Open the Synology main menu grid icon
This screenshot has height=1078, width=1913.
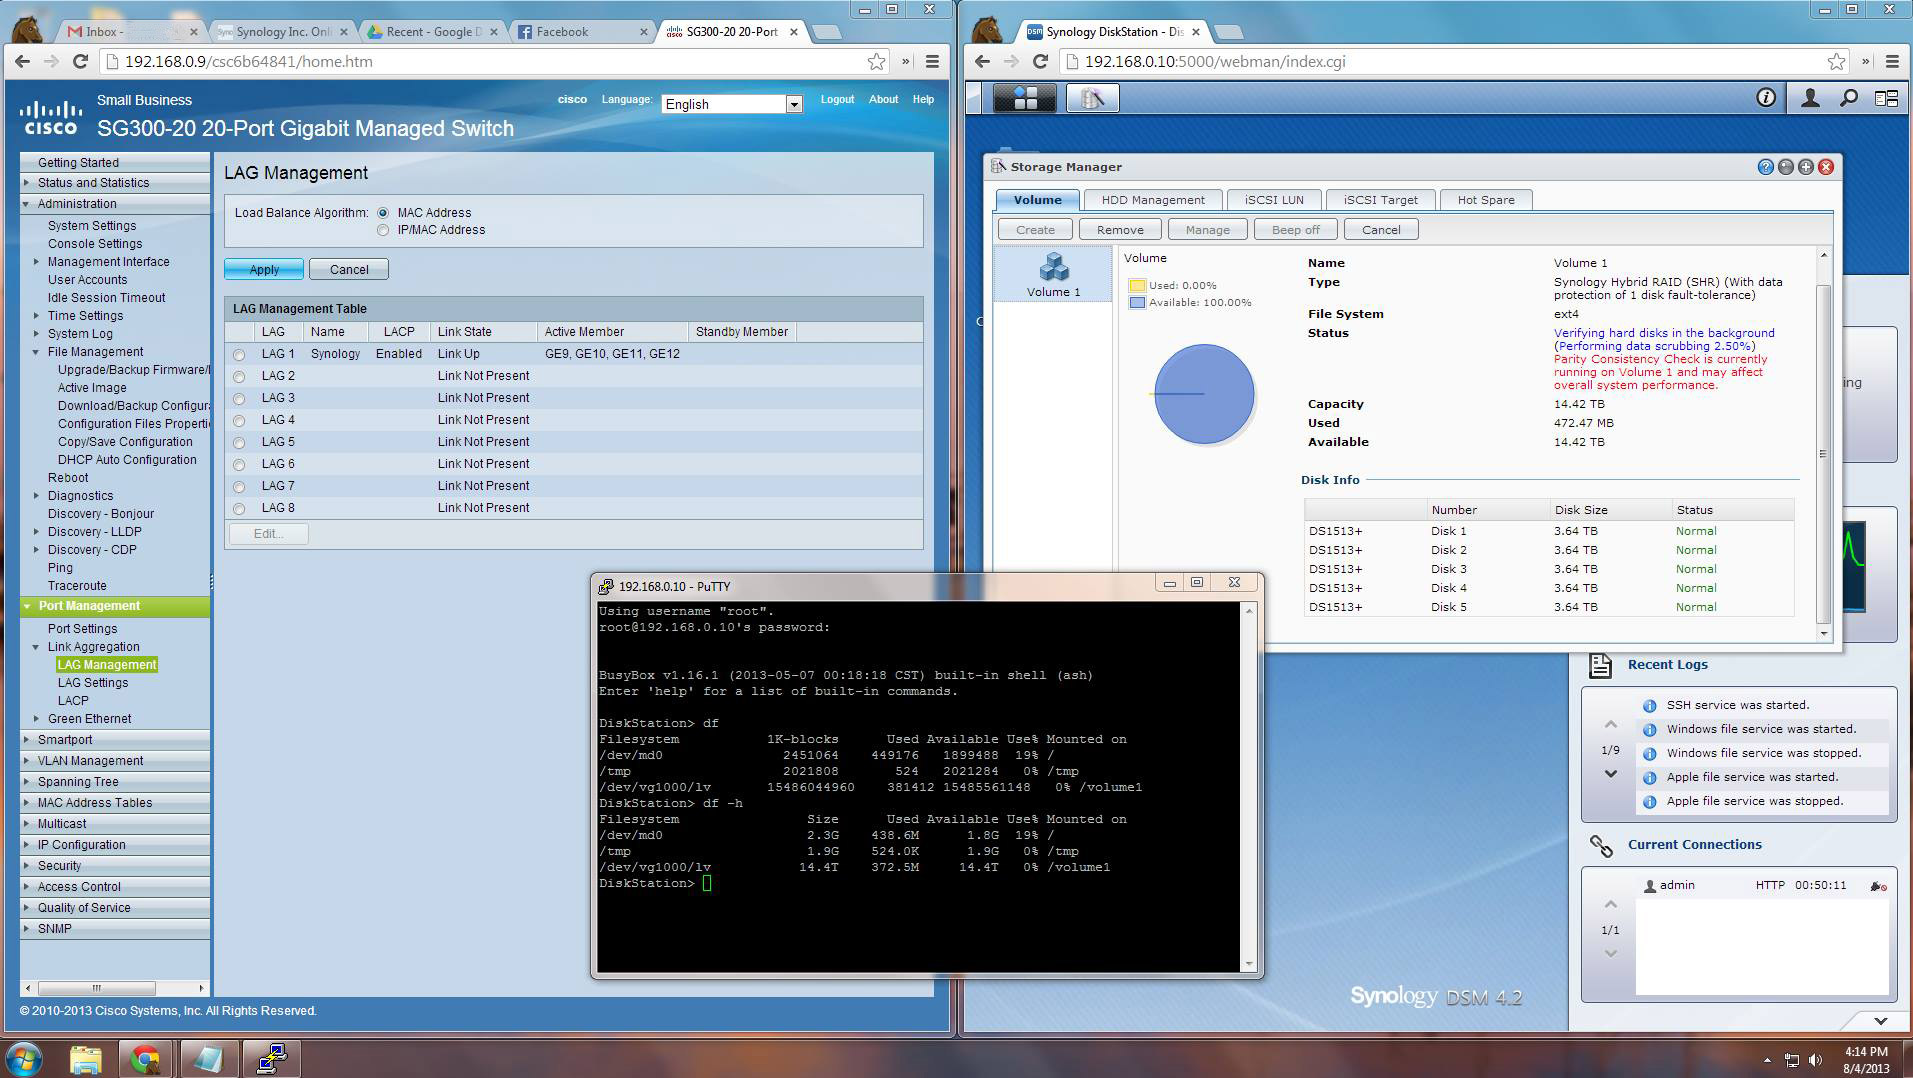pyautogui.click(x=1024, y=98)
